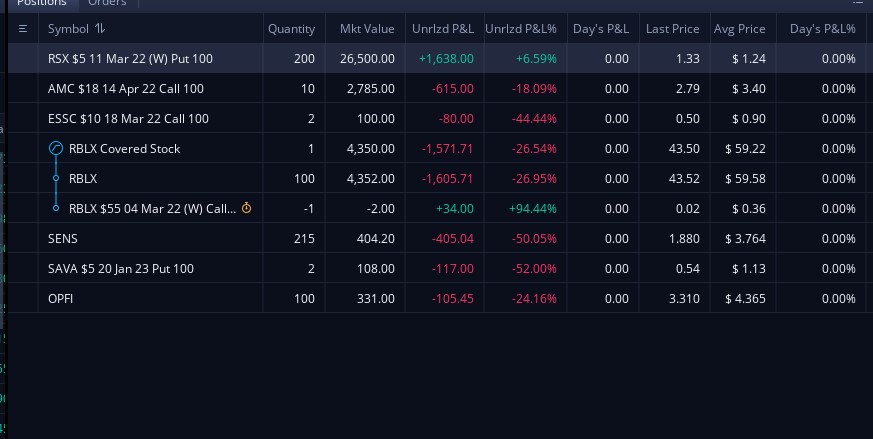Open the column settings hamburger menu
The height and width of the screenshot is (439, 873).
click(23, 28)
